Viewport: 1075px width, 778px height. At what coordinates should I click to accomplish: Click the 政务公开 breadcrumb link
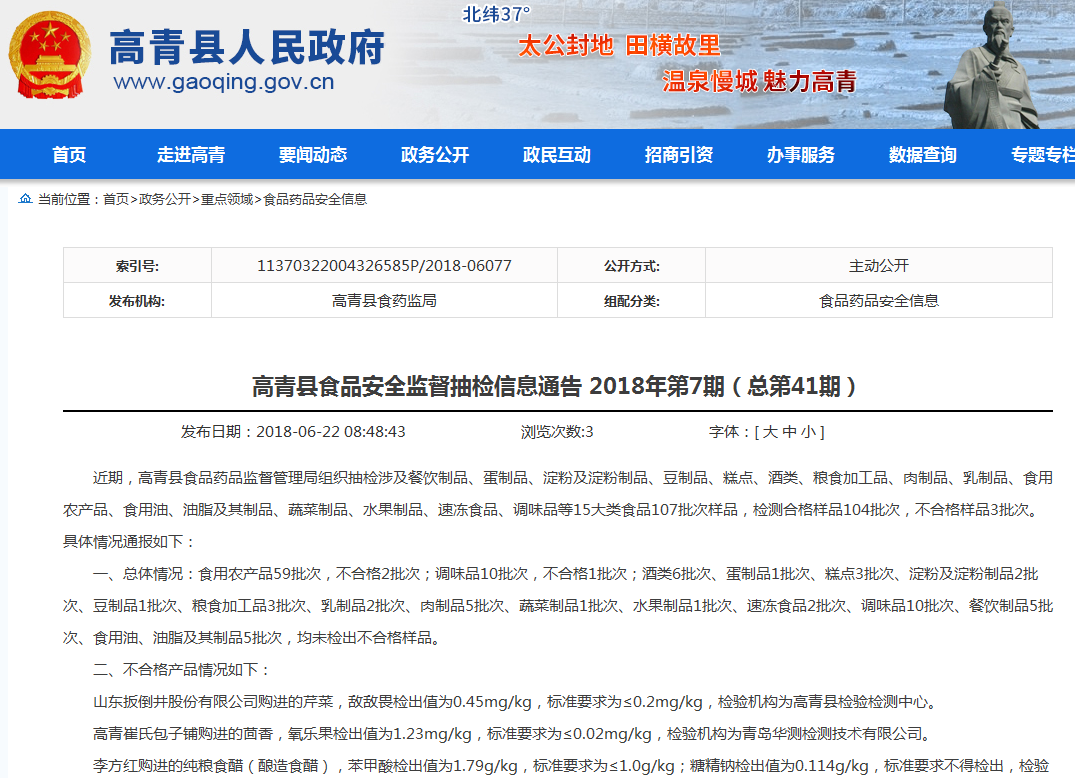click(165, 199)
